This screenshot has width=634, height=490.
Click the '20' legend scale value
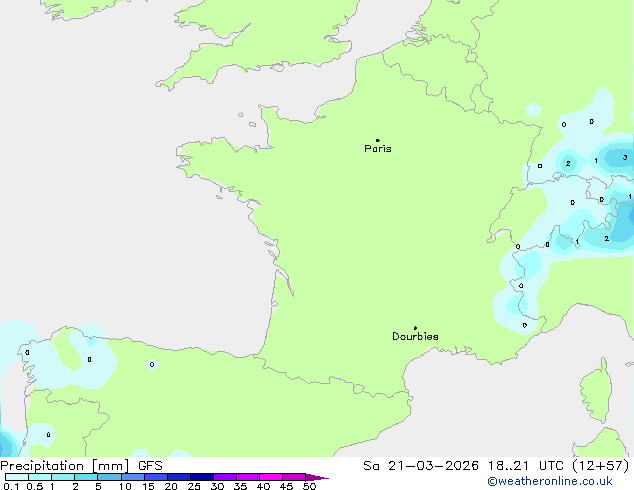[x=171, y=486]
